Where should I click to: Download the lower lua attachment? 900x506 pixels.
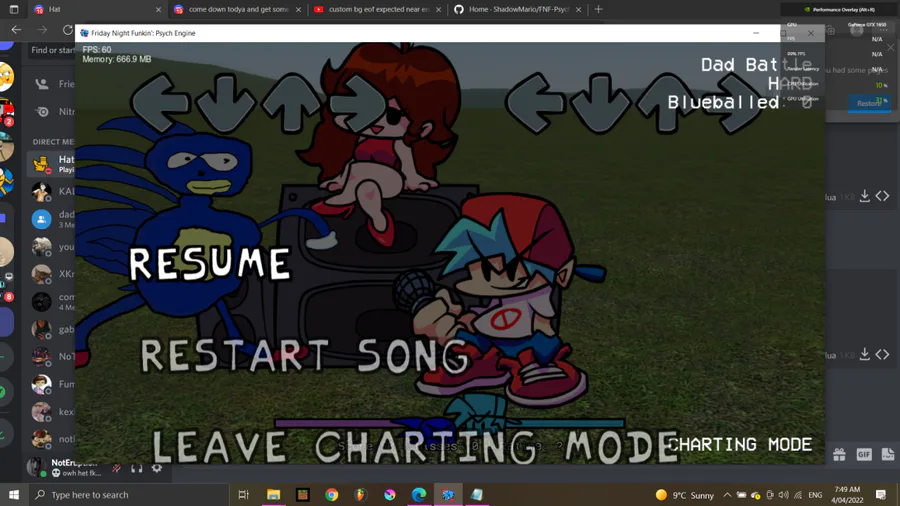click(x=864, y=355)
